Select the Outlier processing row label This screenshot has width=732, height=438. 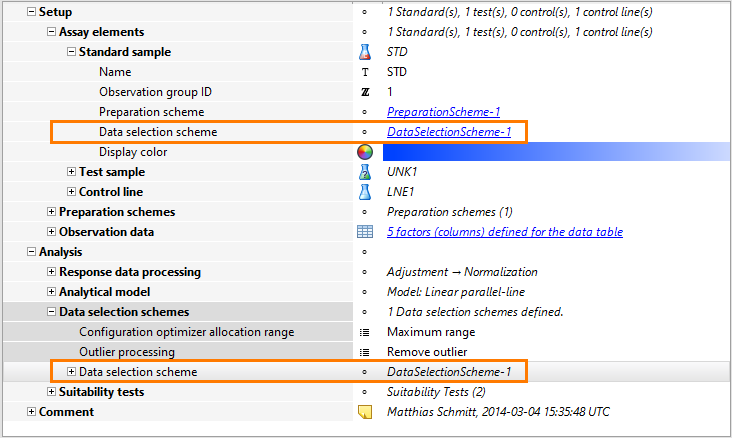coord(127,352)
